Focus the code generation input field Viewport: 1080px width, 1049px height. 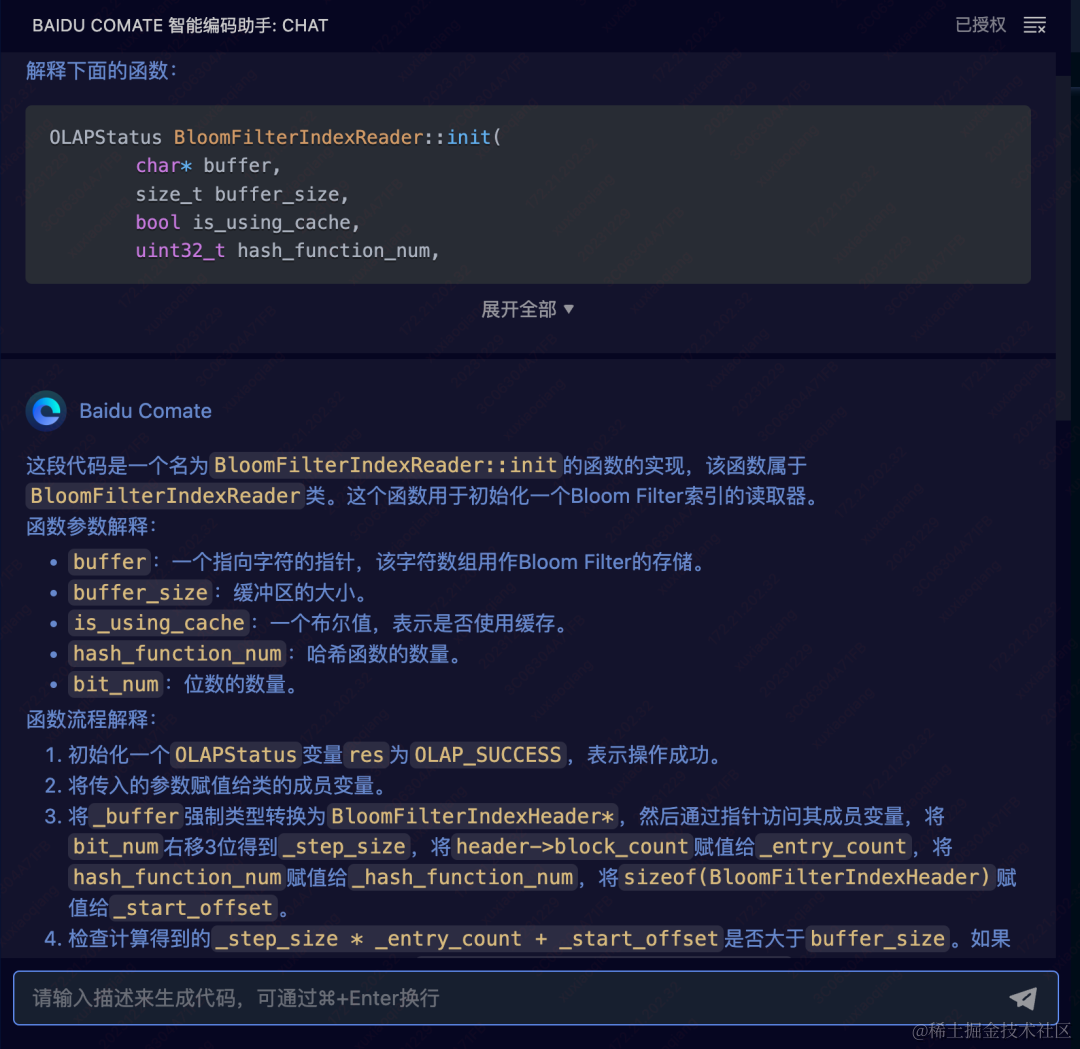pos(400,998)
